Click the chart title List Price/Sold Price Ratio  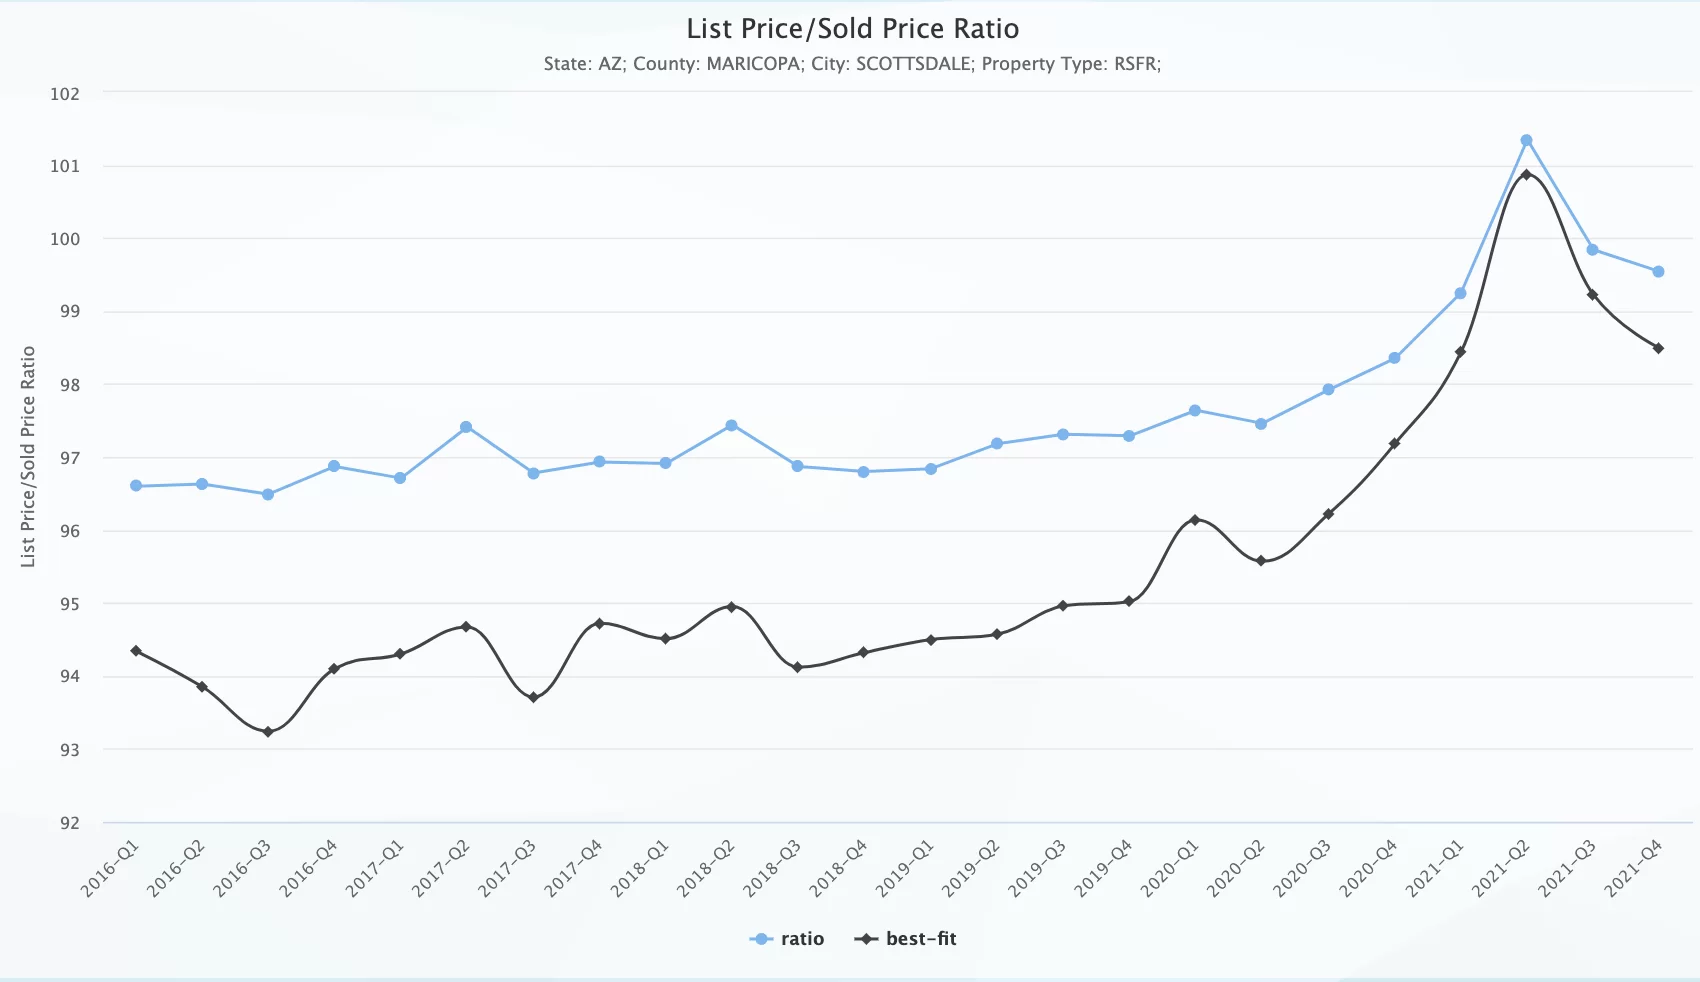coord(852,29)
